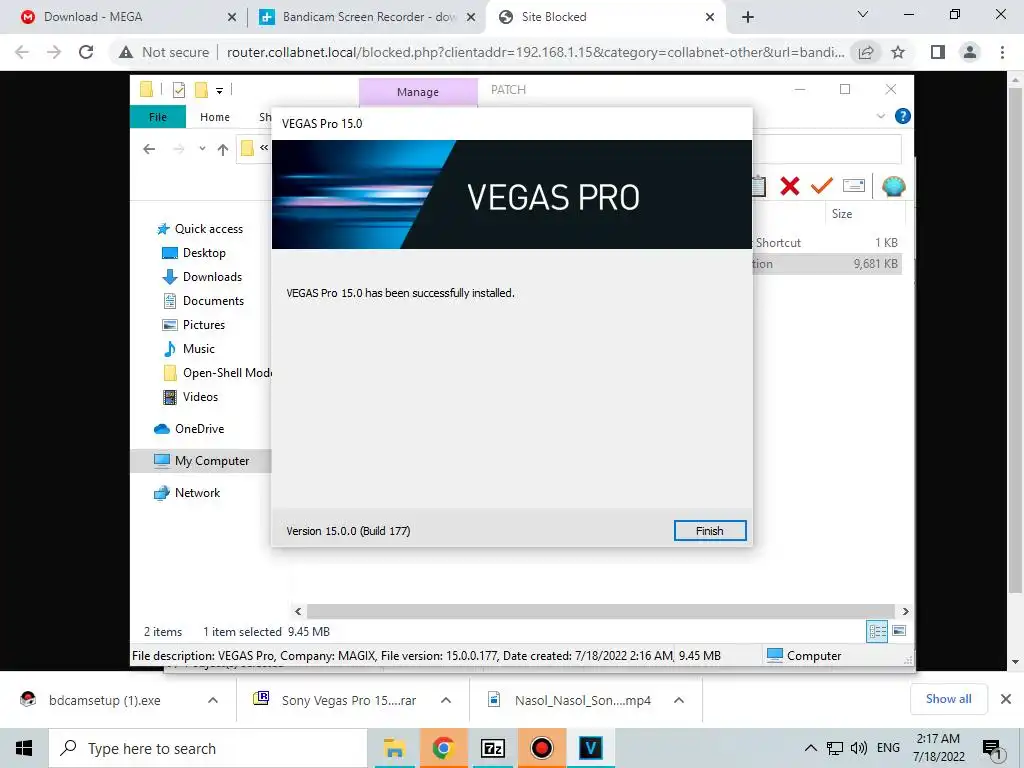Select the 1 KB Shortcut row
The width and height of the screenshot is (1024, 768).
827,242
